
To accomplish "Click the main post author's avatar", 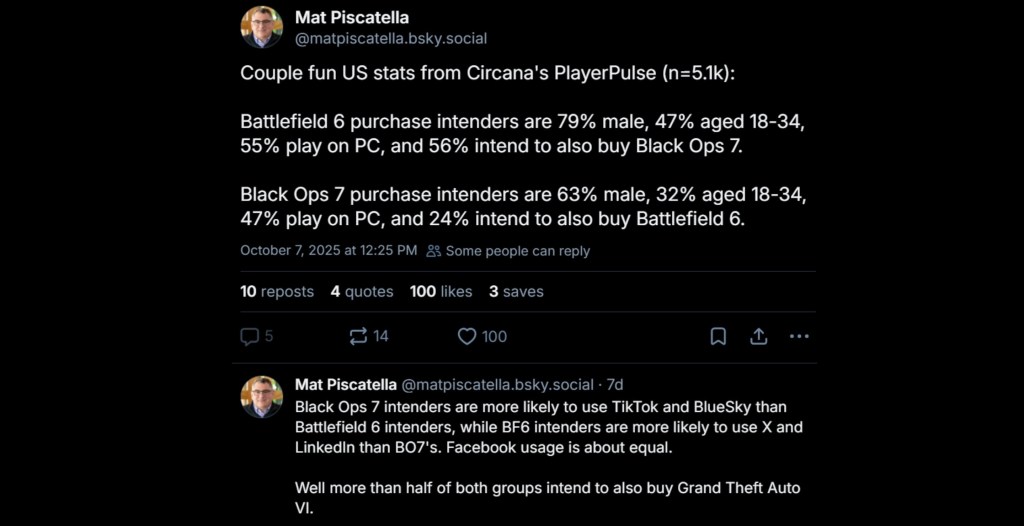I will pyautogui.click(x=262, y=27).
